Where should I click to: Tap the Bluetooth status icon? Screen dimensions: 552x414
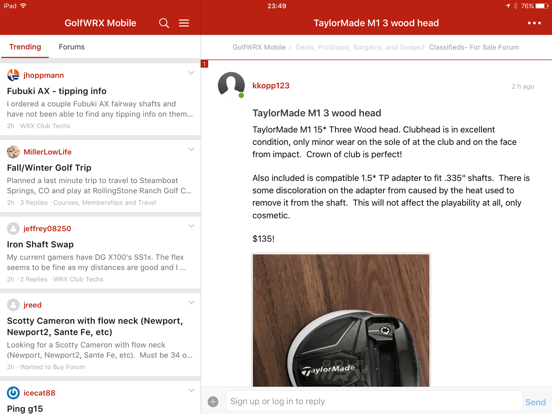(x=515, y=6)
